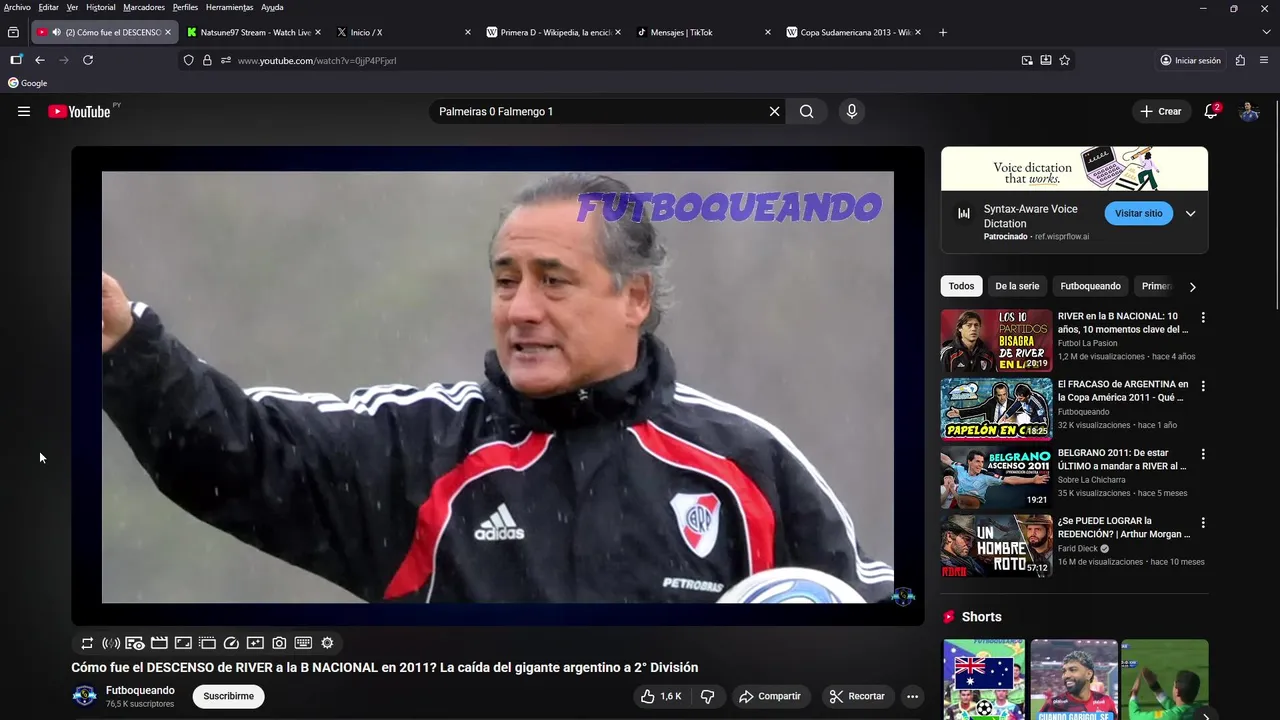Open options for BELGRANO 2011 video
Image resolution: width=1280 pixels, height=720 pixels.
click(x=1203, y=454)
